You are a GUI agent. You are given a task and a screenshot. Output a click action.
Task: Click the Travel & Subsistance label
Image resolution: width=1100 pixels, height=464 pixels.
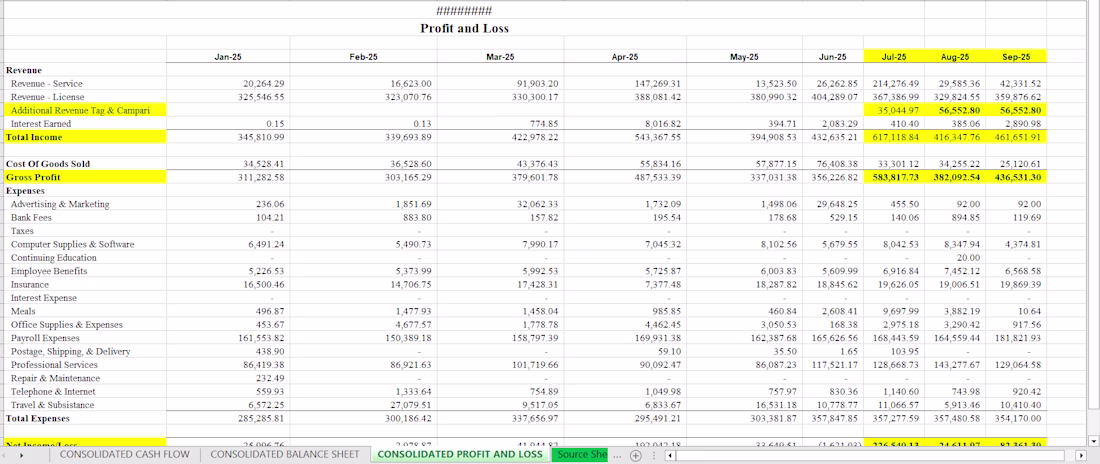tap(52, 404)
